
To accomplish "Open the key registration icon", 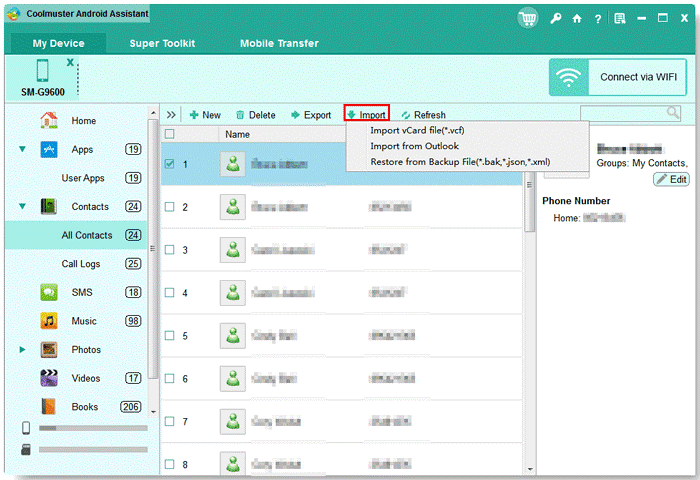I will tap(556, 18).
